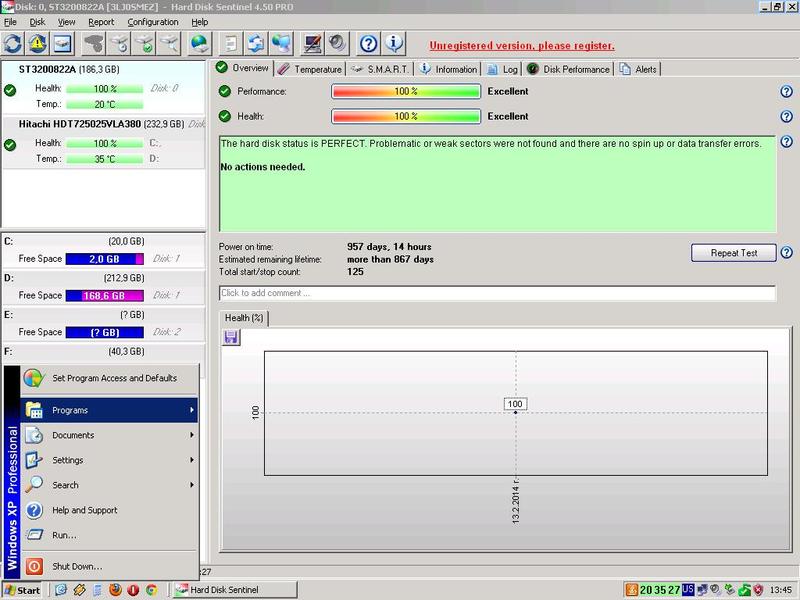Click the US language indicator in system tray
800x600 pixels.
tap(688, 589)
